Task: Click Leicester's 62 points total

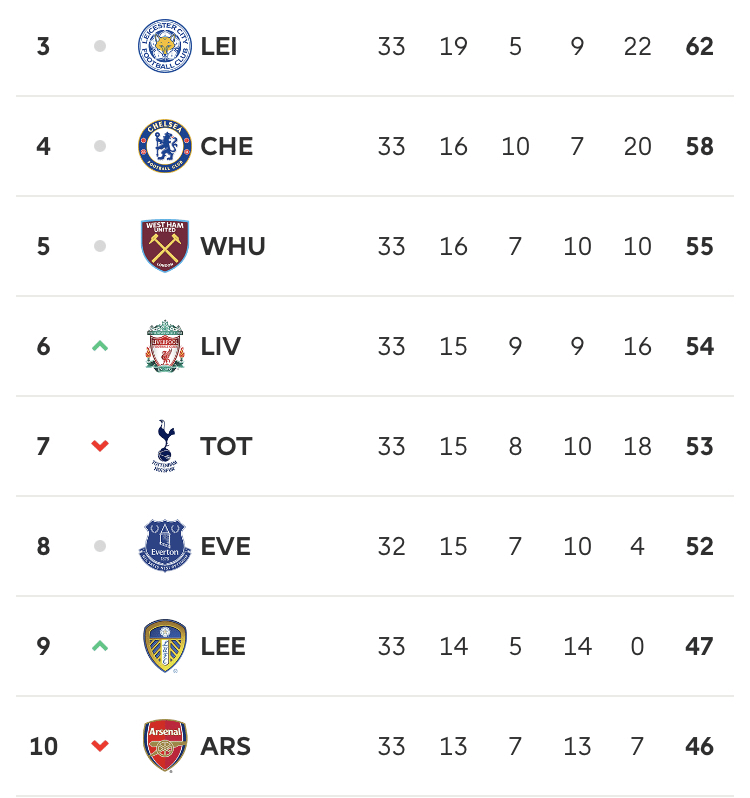Action: 700,47
